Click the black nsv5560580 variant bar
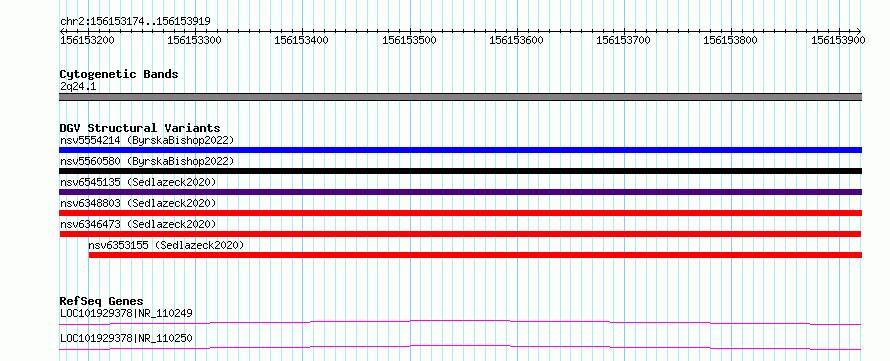890x361 pixels. point(460,171)
